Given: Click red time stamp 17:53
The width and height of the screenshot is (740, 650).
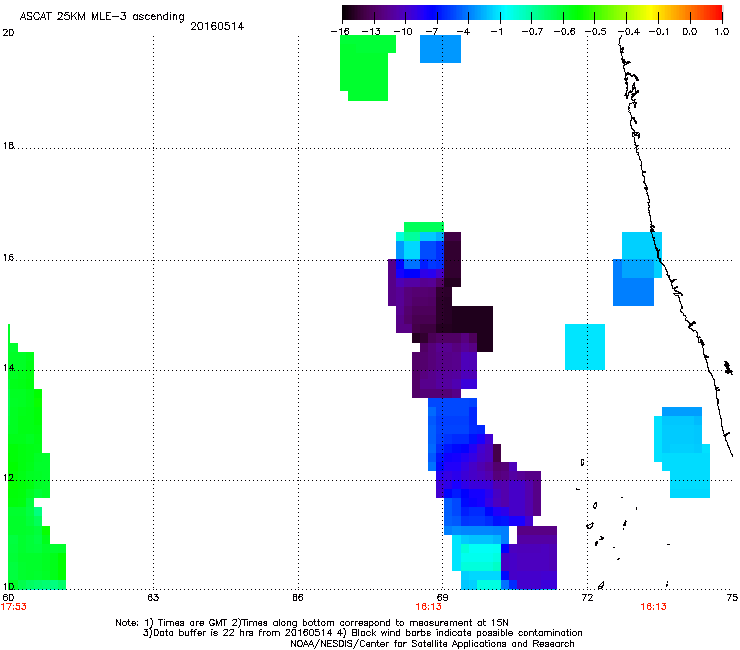Looking at the screenshot, I should tap(14, 607).
